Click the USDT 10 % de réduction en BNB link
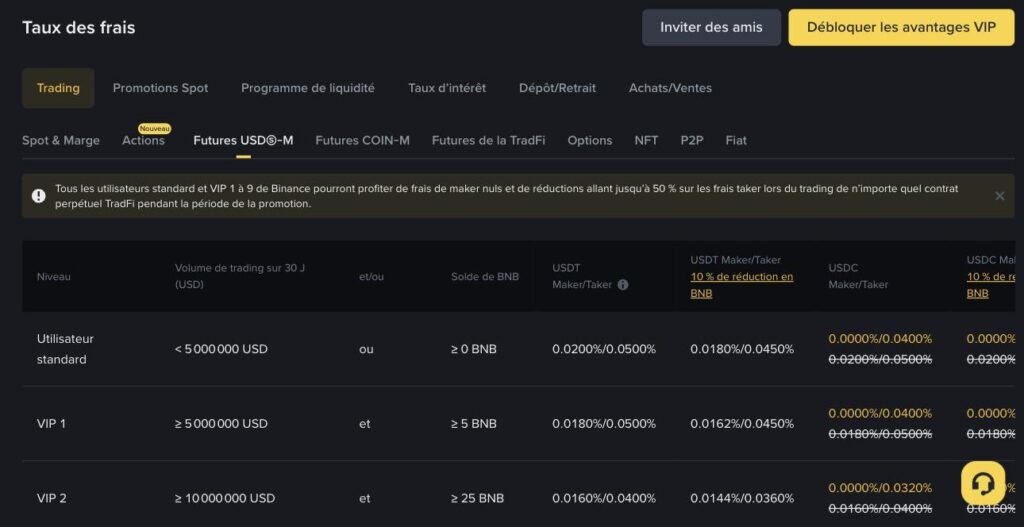1024x527 pixels. 741,285
